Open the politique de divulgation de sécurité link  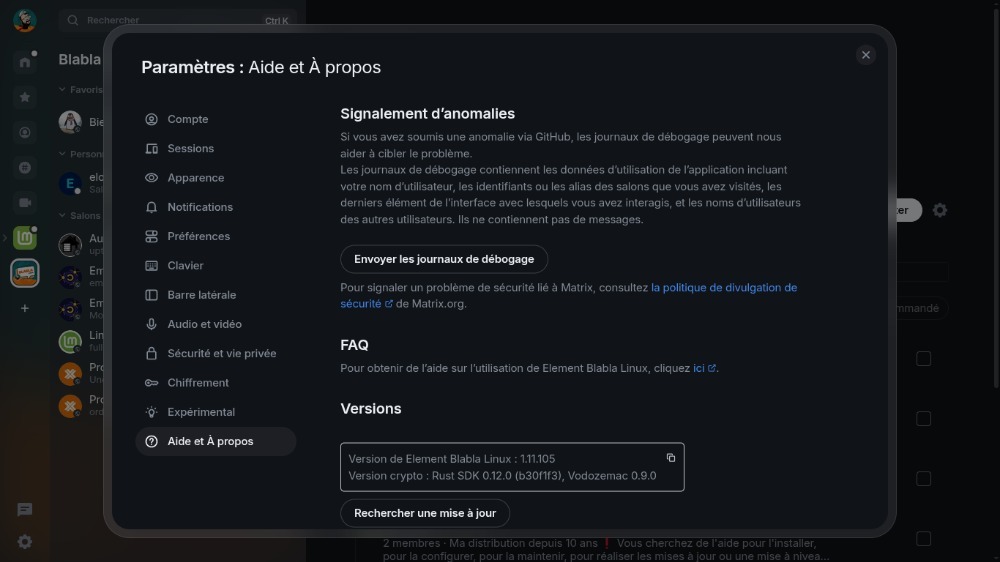[x=723, y=288]
